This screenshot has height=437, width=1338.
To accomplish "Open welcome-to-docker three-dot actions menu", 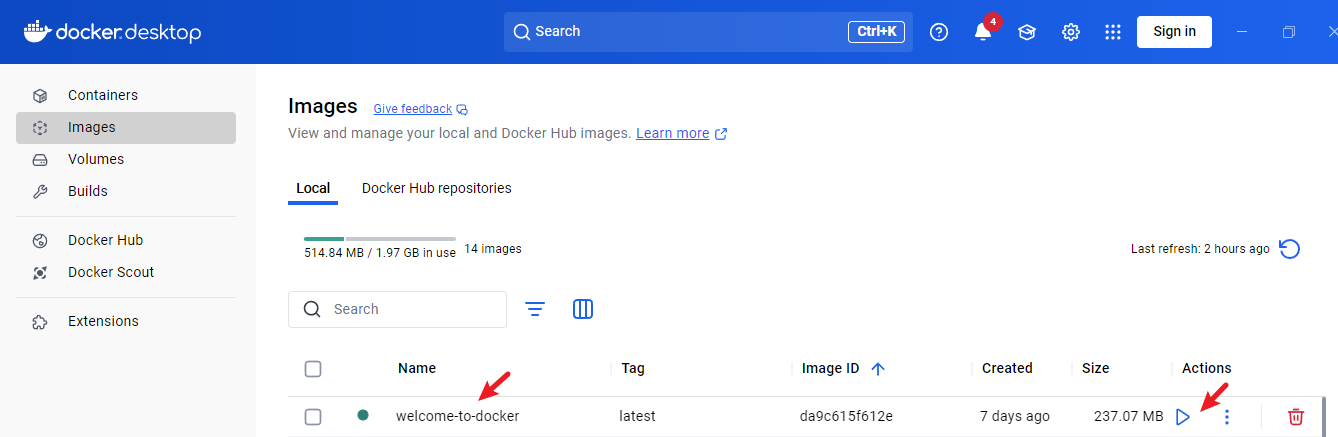I will tap(1227, 417).
